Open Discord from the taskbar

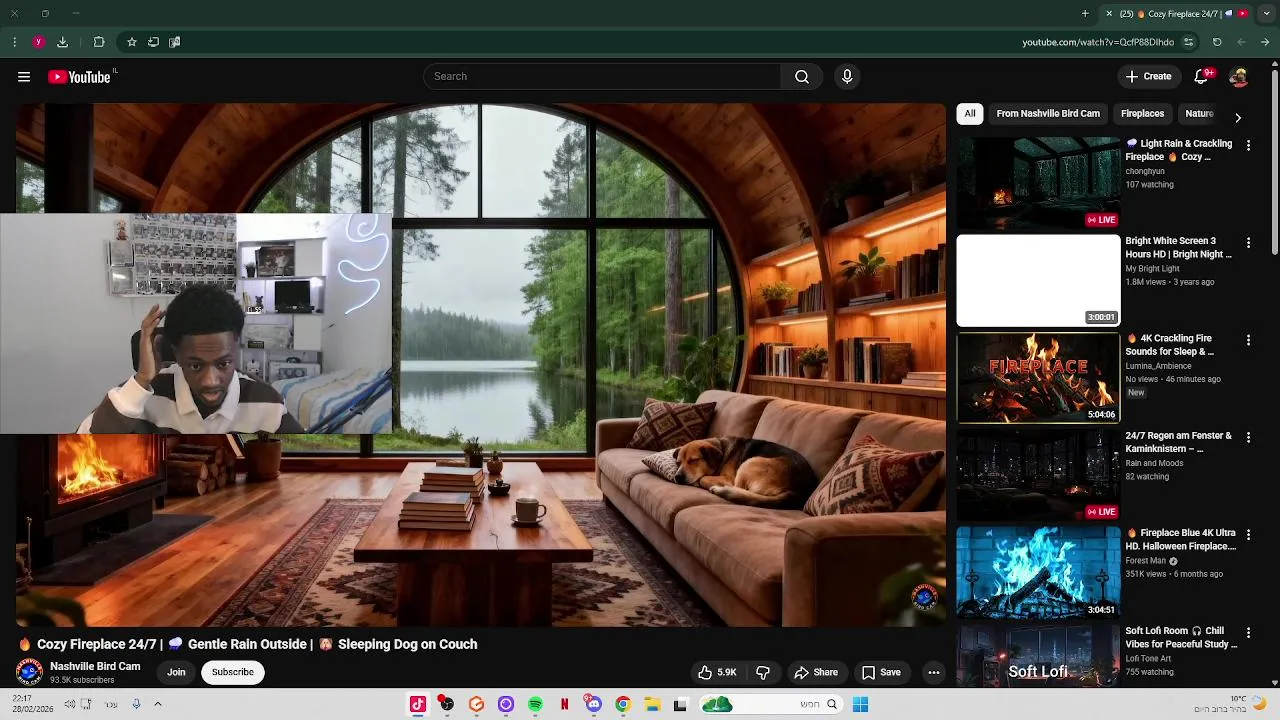(x=594, y=705)
